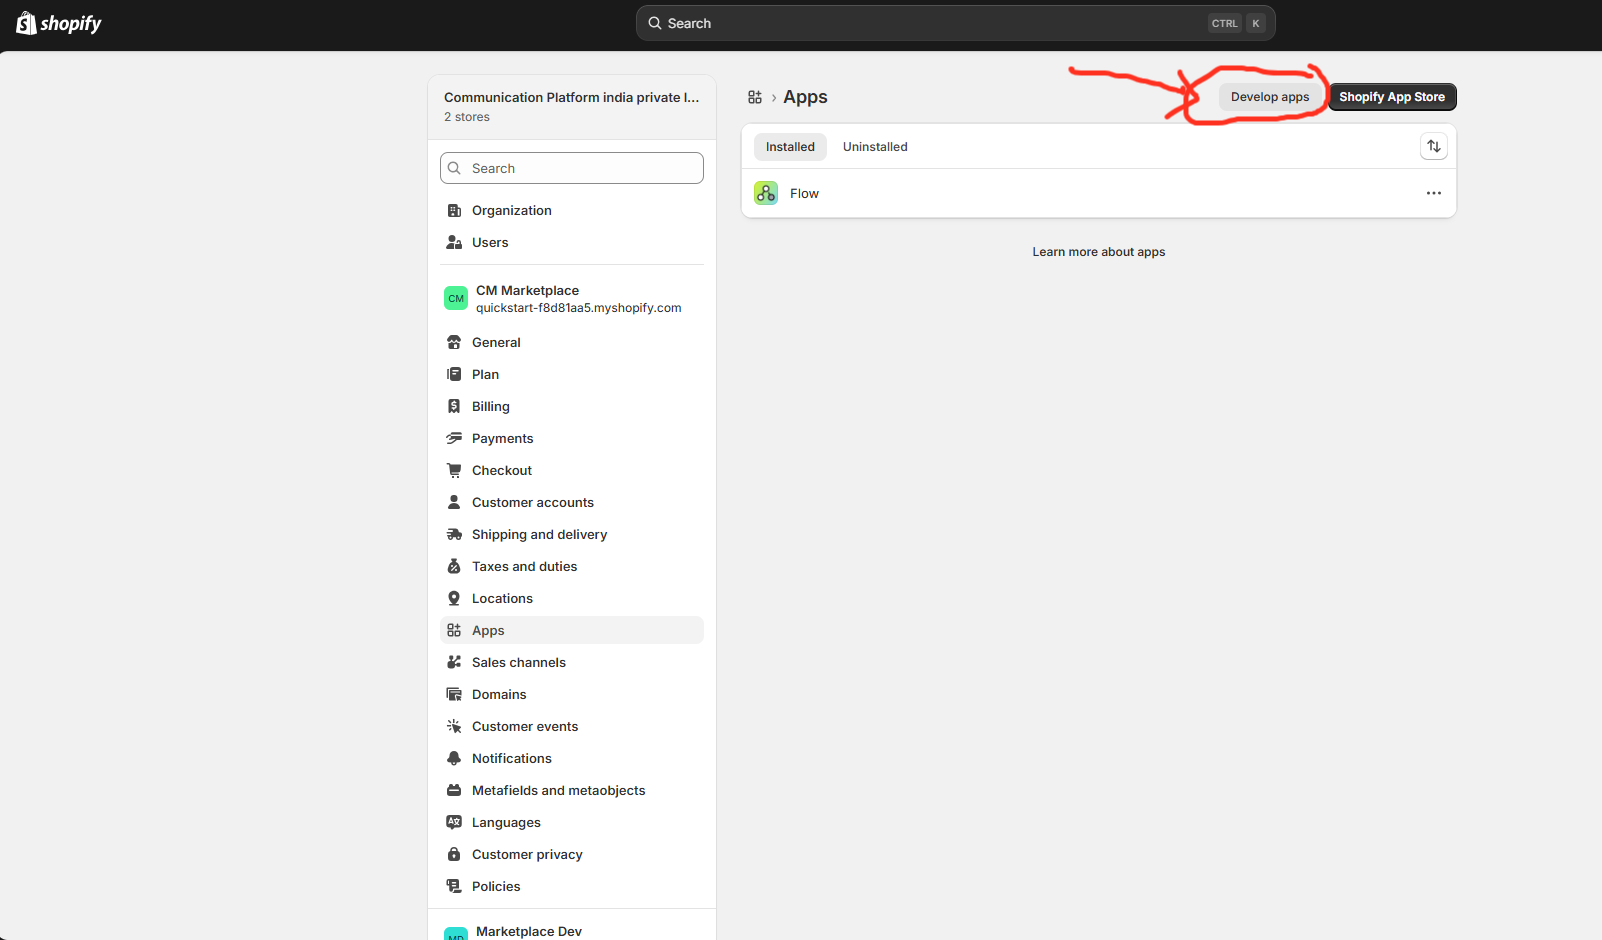Screen dimensions: 1602x940
Task: Click the Develop apps button
Action: pyautogui.click(x=1270, y=97)
